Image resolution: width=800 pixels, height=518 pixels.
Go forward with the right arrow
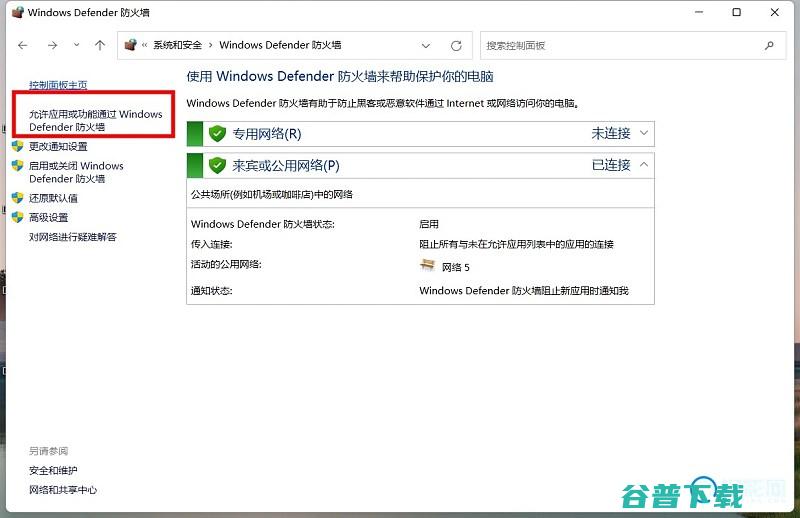(52, 45)
